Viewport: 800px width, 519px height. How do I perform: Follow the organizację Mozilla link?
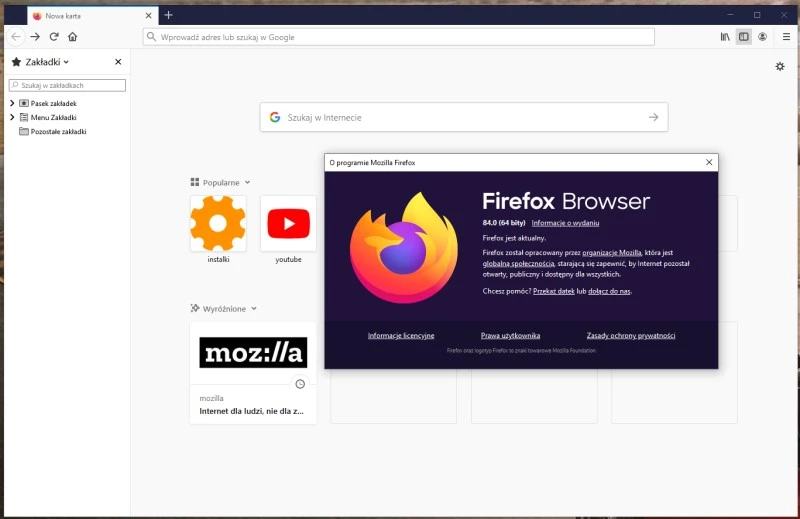tap(612, 253)
